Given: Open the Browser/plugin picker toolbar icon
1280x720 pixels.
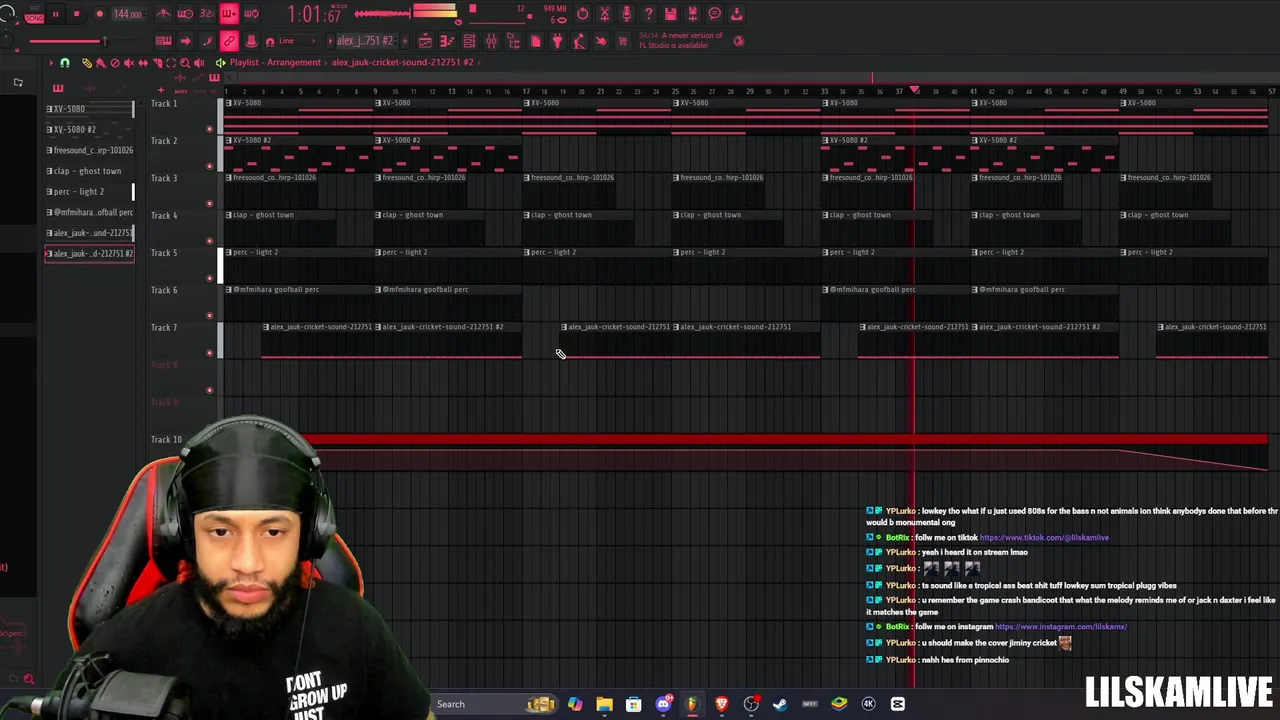Looking at the screenshot, I should coord(513,41).
